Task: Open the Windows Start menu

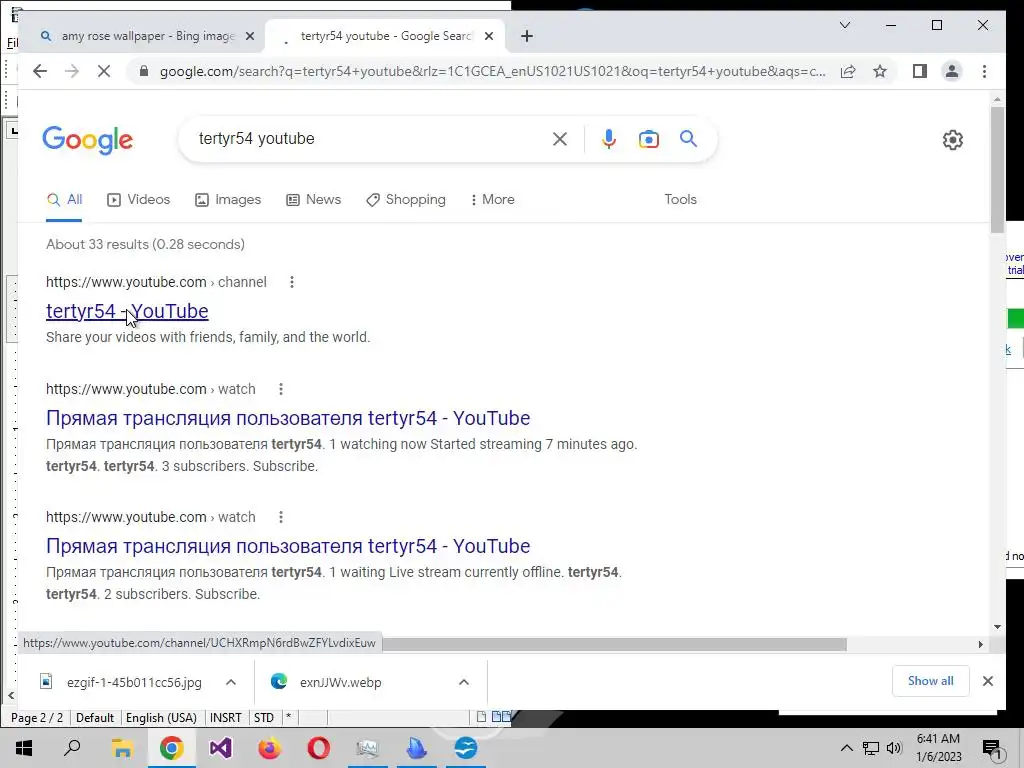Action: 24,748
